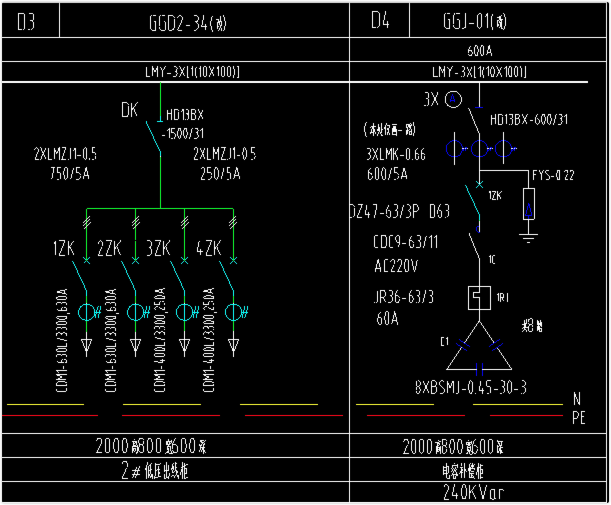Screen dimensions: 611x505
Task: Click the 750/5A transformer ratio text
Action: [70, 173]
